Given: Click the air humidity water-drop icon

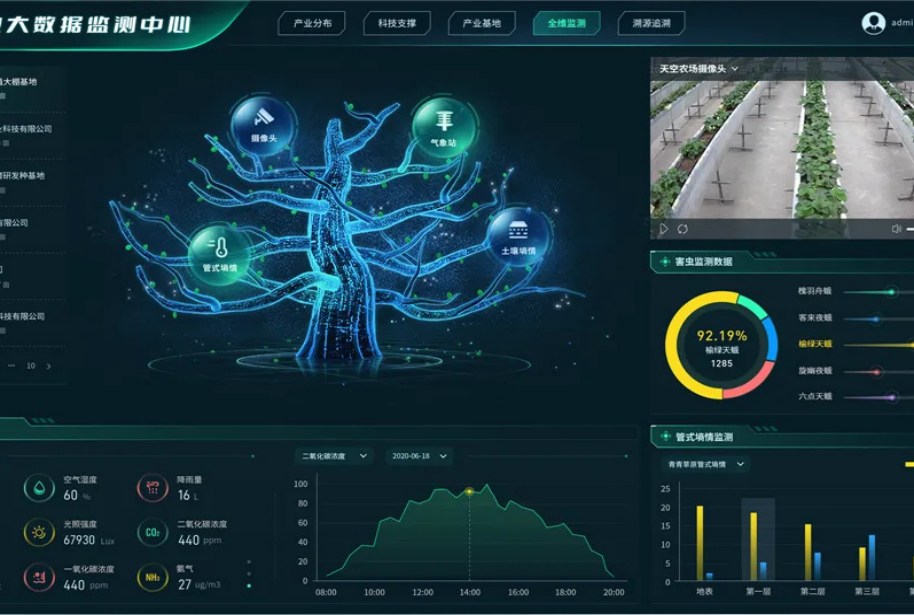Looking at the screenshot, I should coord(39,487).
